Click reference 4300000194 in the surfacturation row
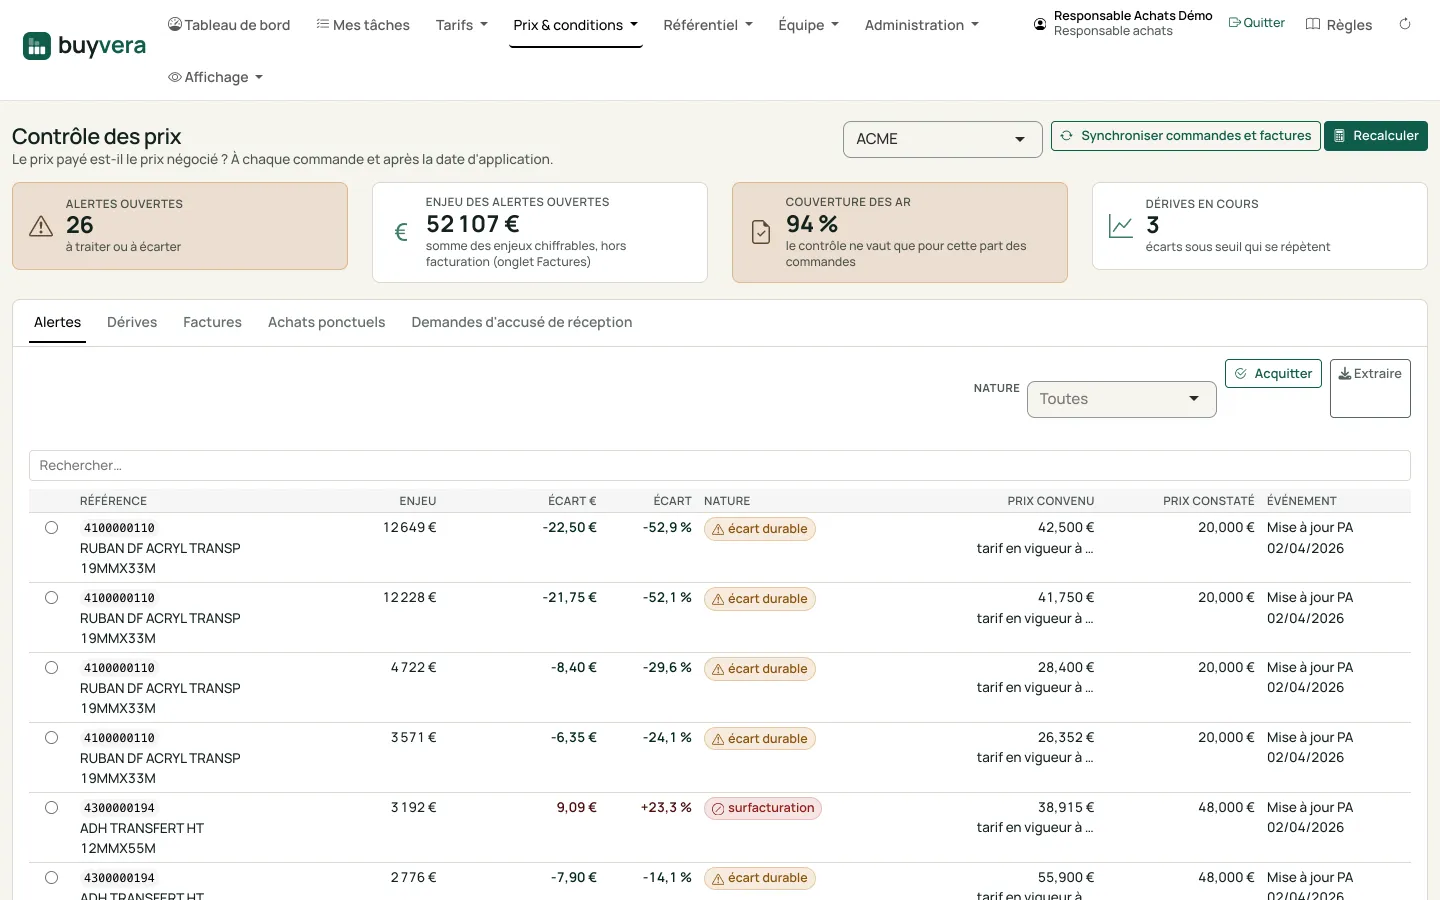Viewport: 1440px width, 900px height. click(119, 808)
